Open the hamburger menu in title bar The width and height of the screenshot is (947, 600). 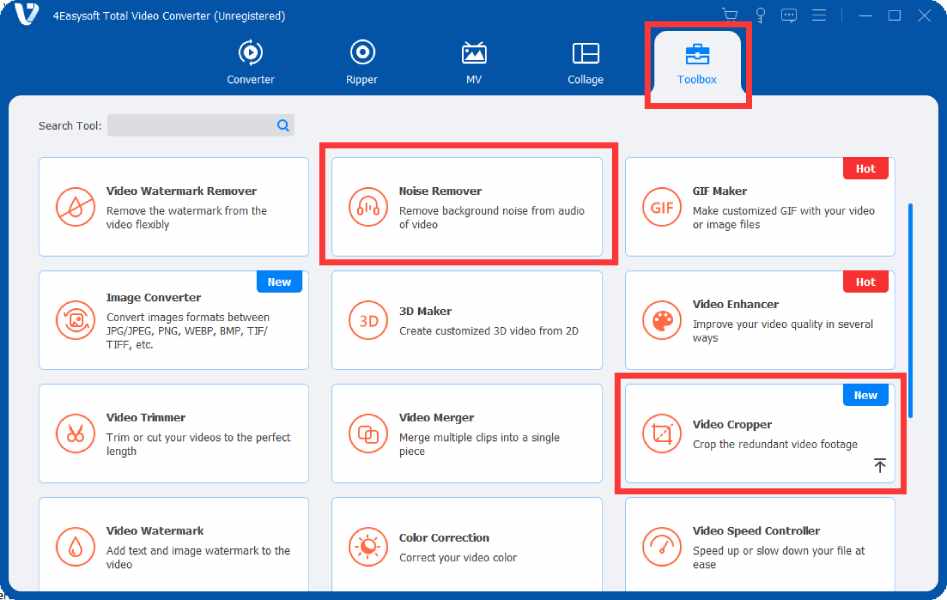[819, 15]
